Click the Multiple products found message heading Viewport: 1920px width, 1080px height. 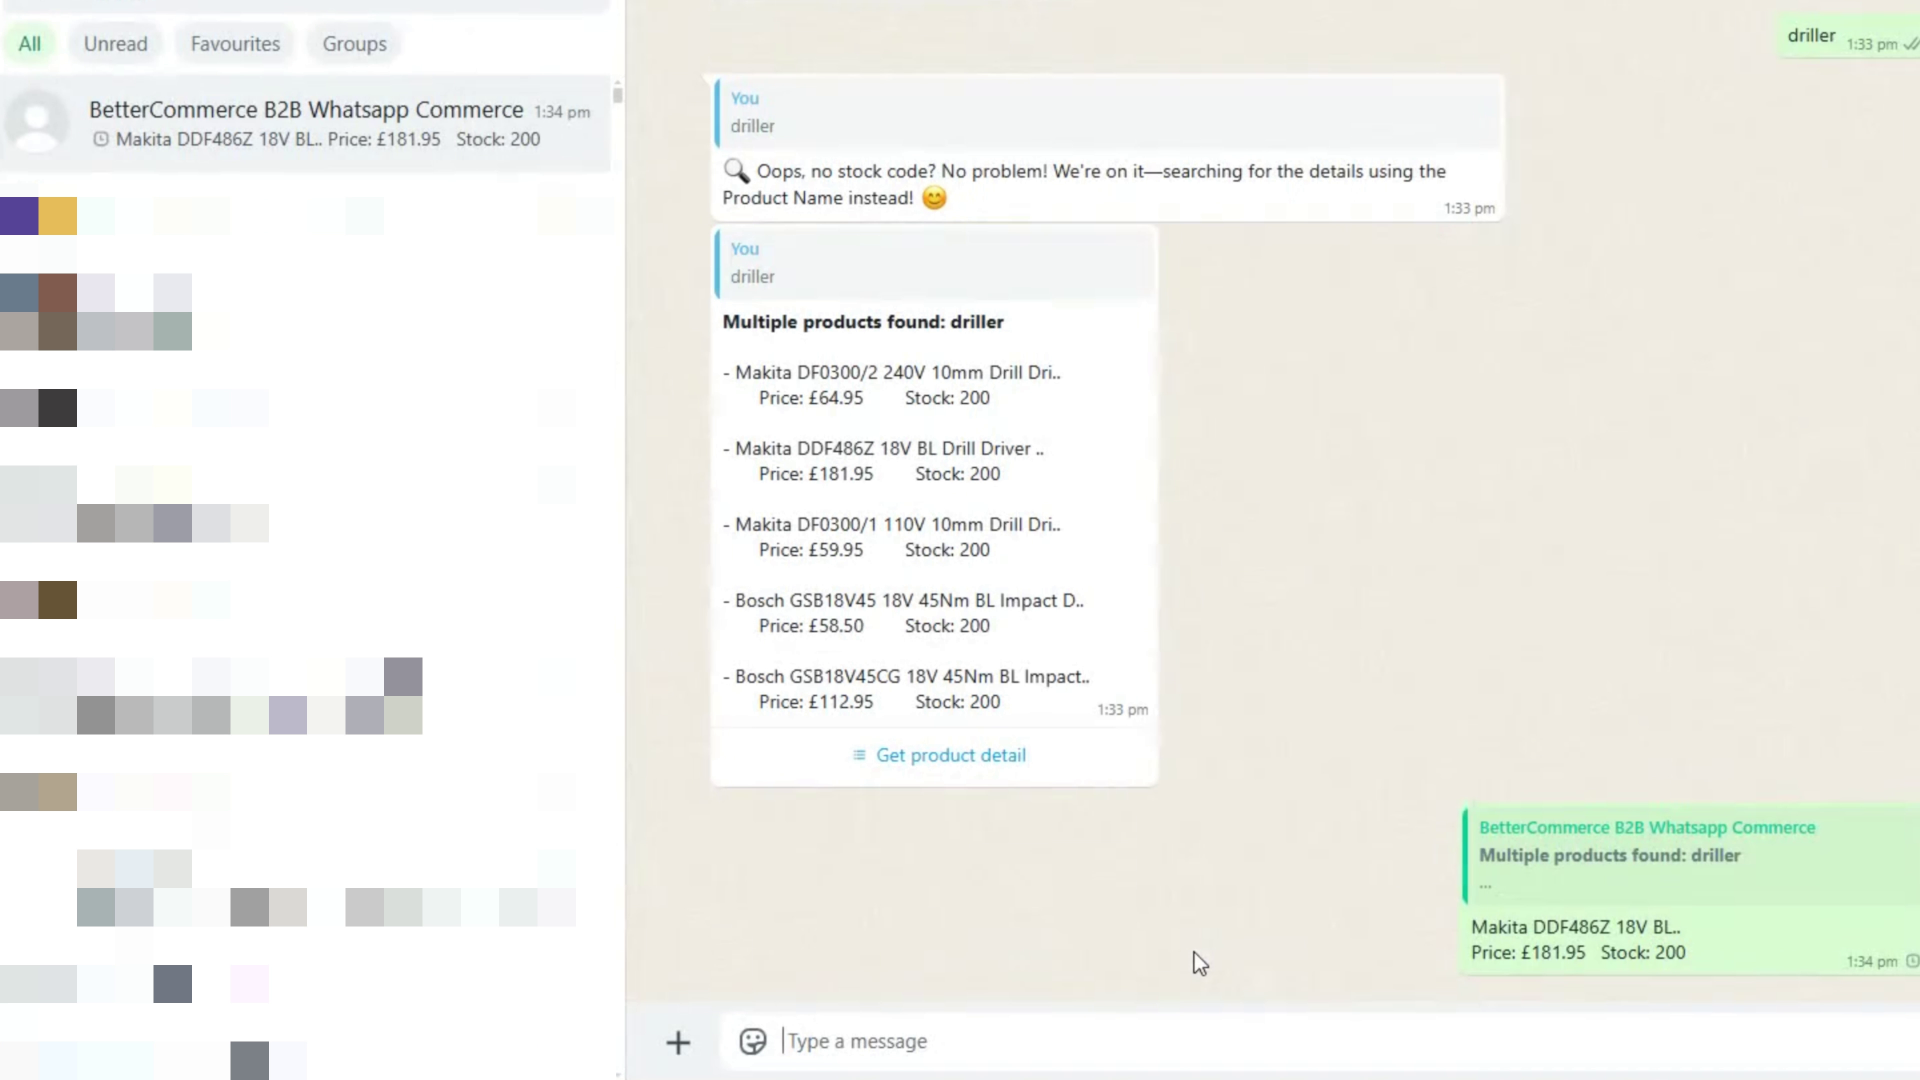pyautogui.click(x=863, y=322)
